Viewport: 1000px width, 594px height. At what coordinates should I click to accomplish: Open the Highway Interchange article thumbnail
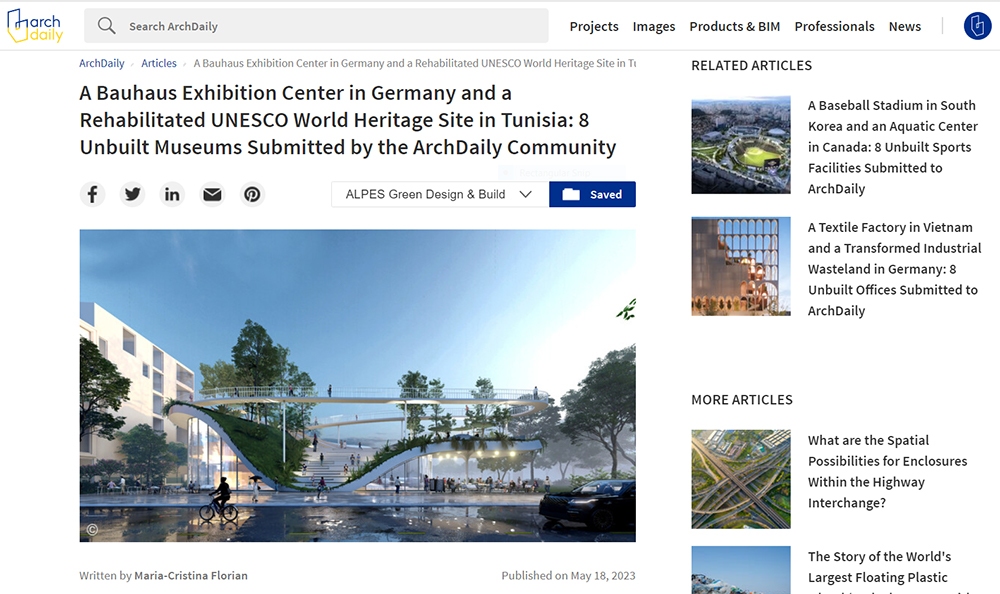(740, 479)
